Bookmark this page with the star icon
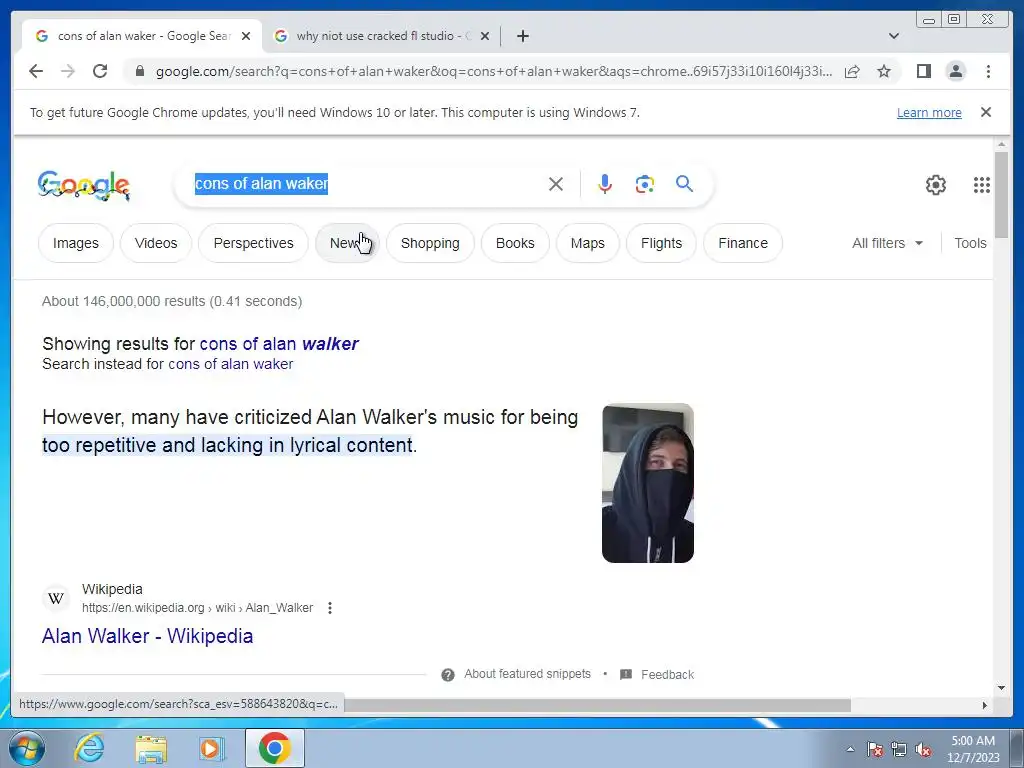1024x768 pixels. 884,71
